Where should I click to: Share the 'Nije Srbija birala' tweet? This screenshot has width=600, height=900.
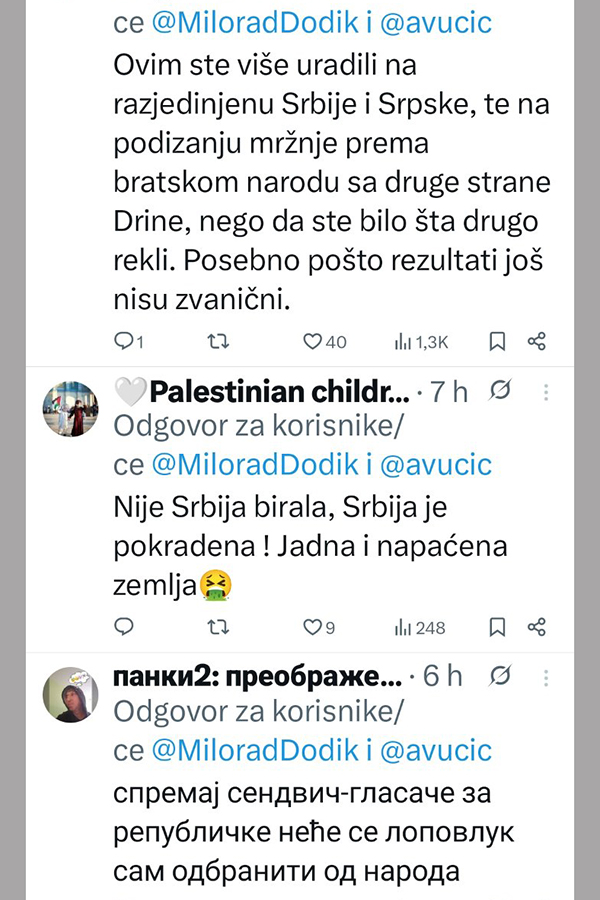click(536, 628)
